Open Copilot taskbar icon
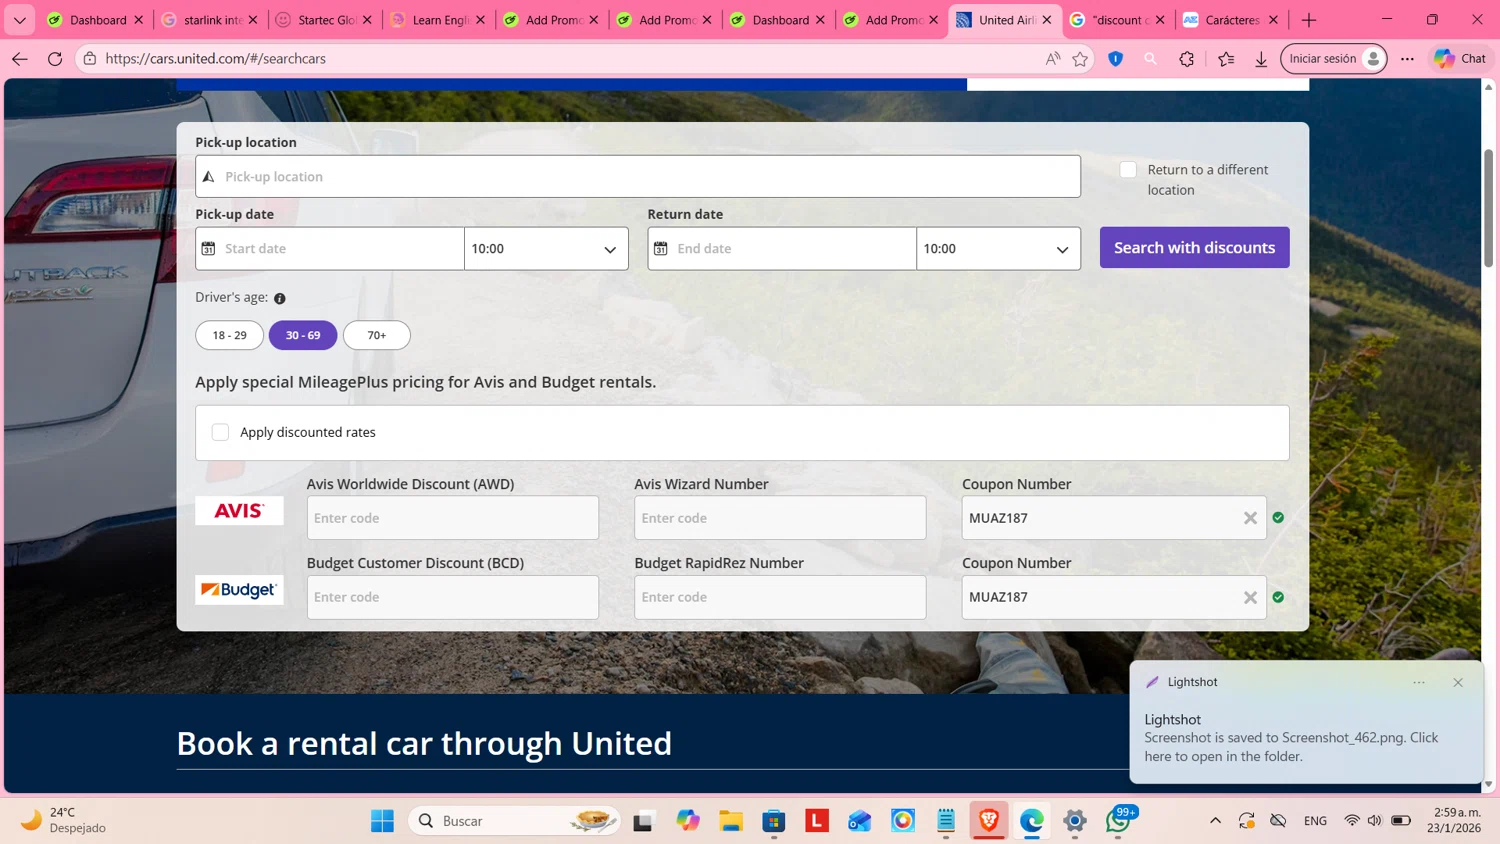1500x844 pixels. click(x=688, y=821)
